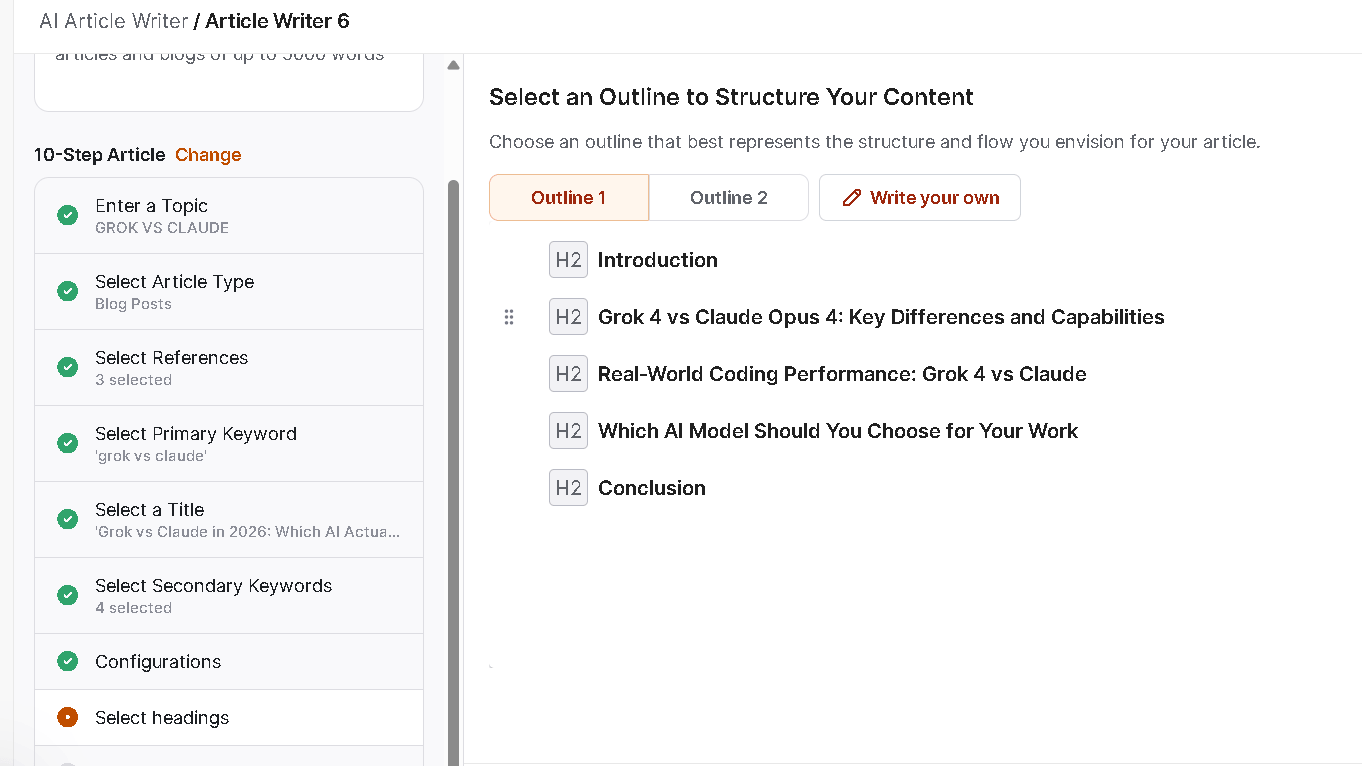Click the H2 badge next to Which AI Model Should You Choose

point(568,431)
